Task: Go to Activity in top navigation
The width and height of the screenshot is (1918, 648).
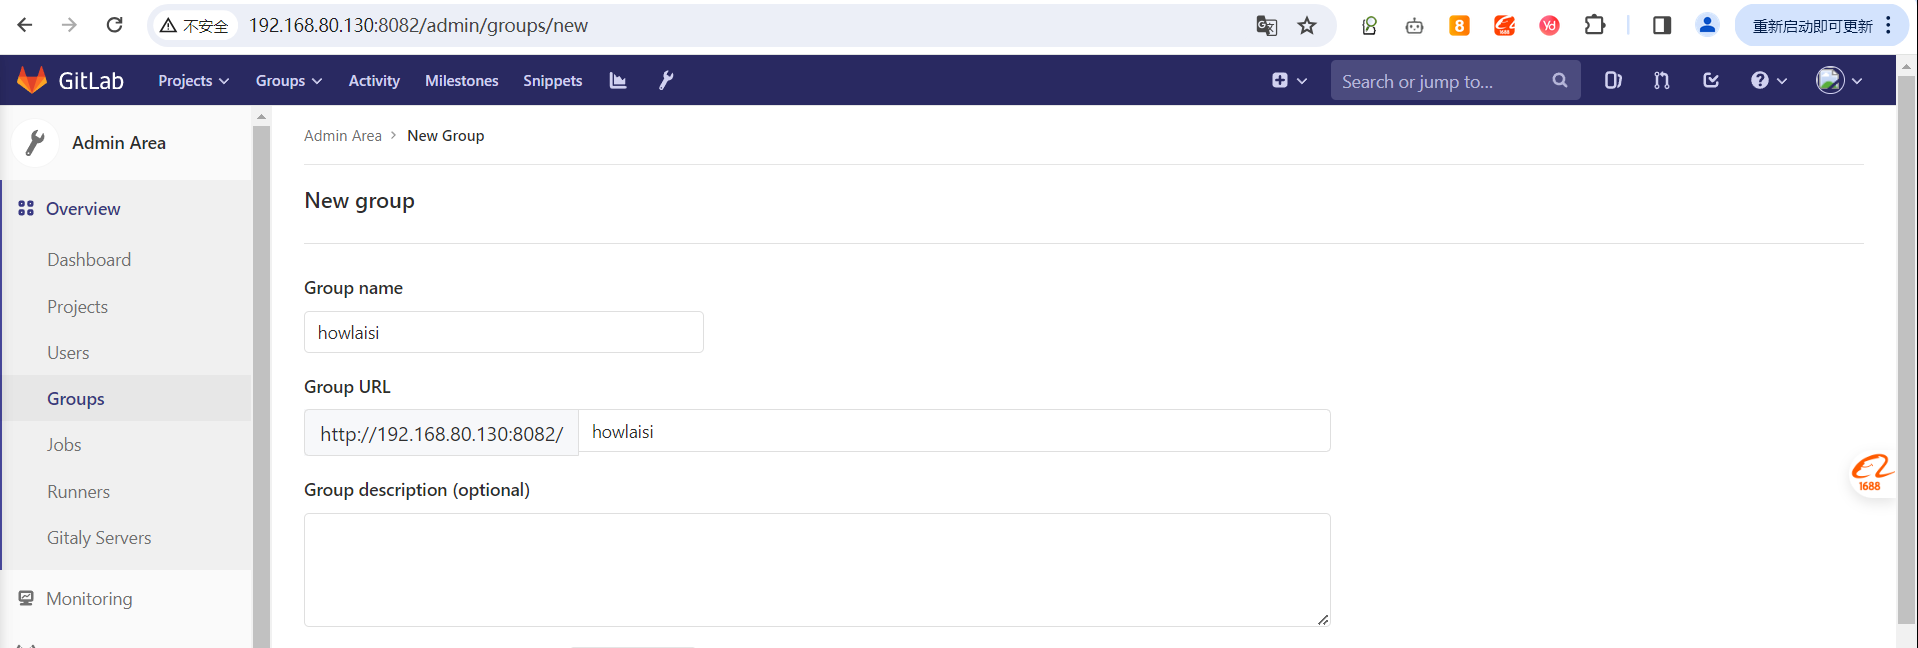Action: pos(374,81)
